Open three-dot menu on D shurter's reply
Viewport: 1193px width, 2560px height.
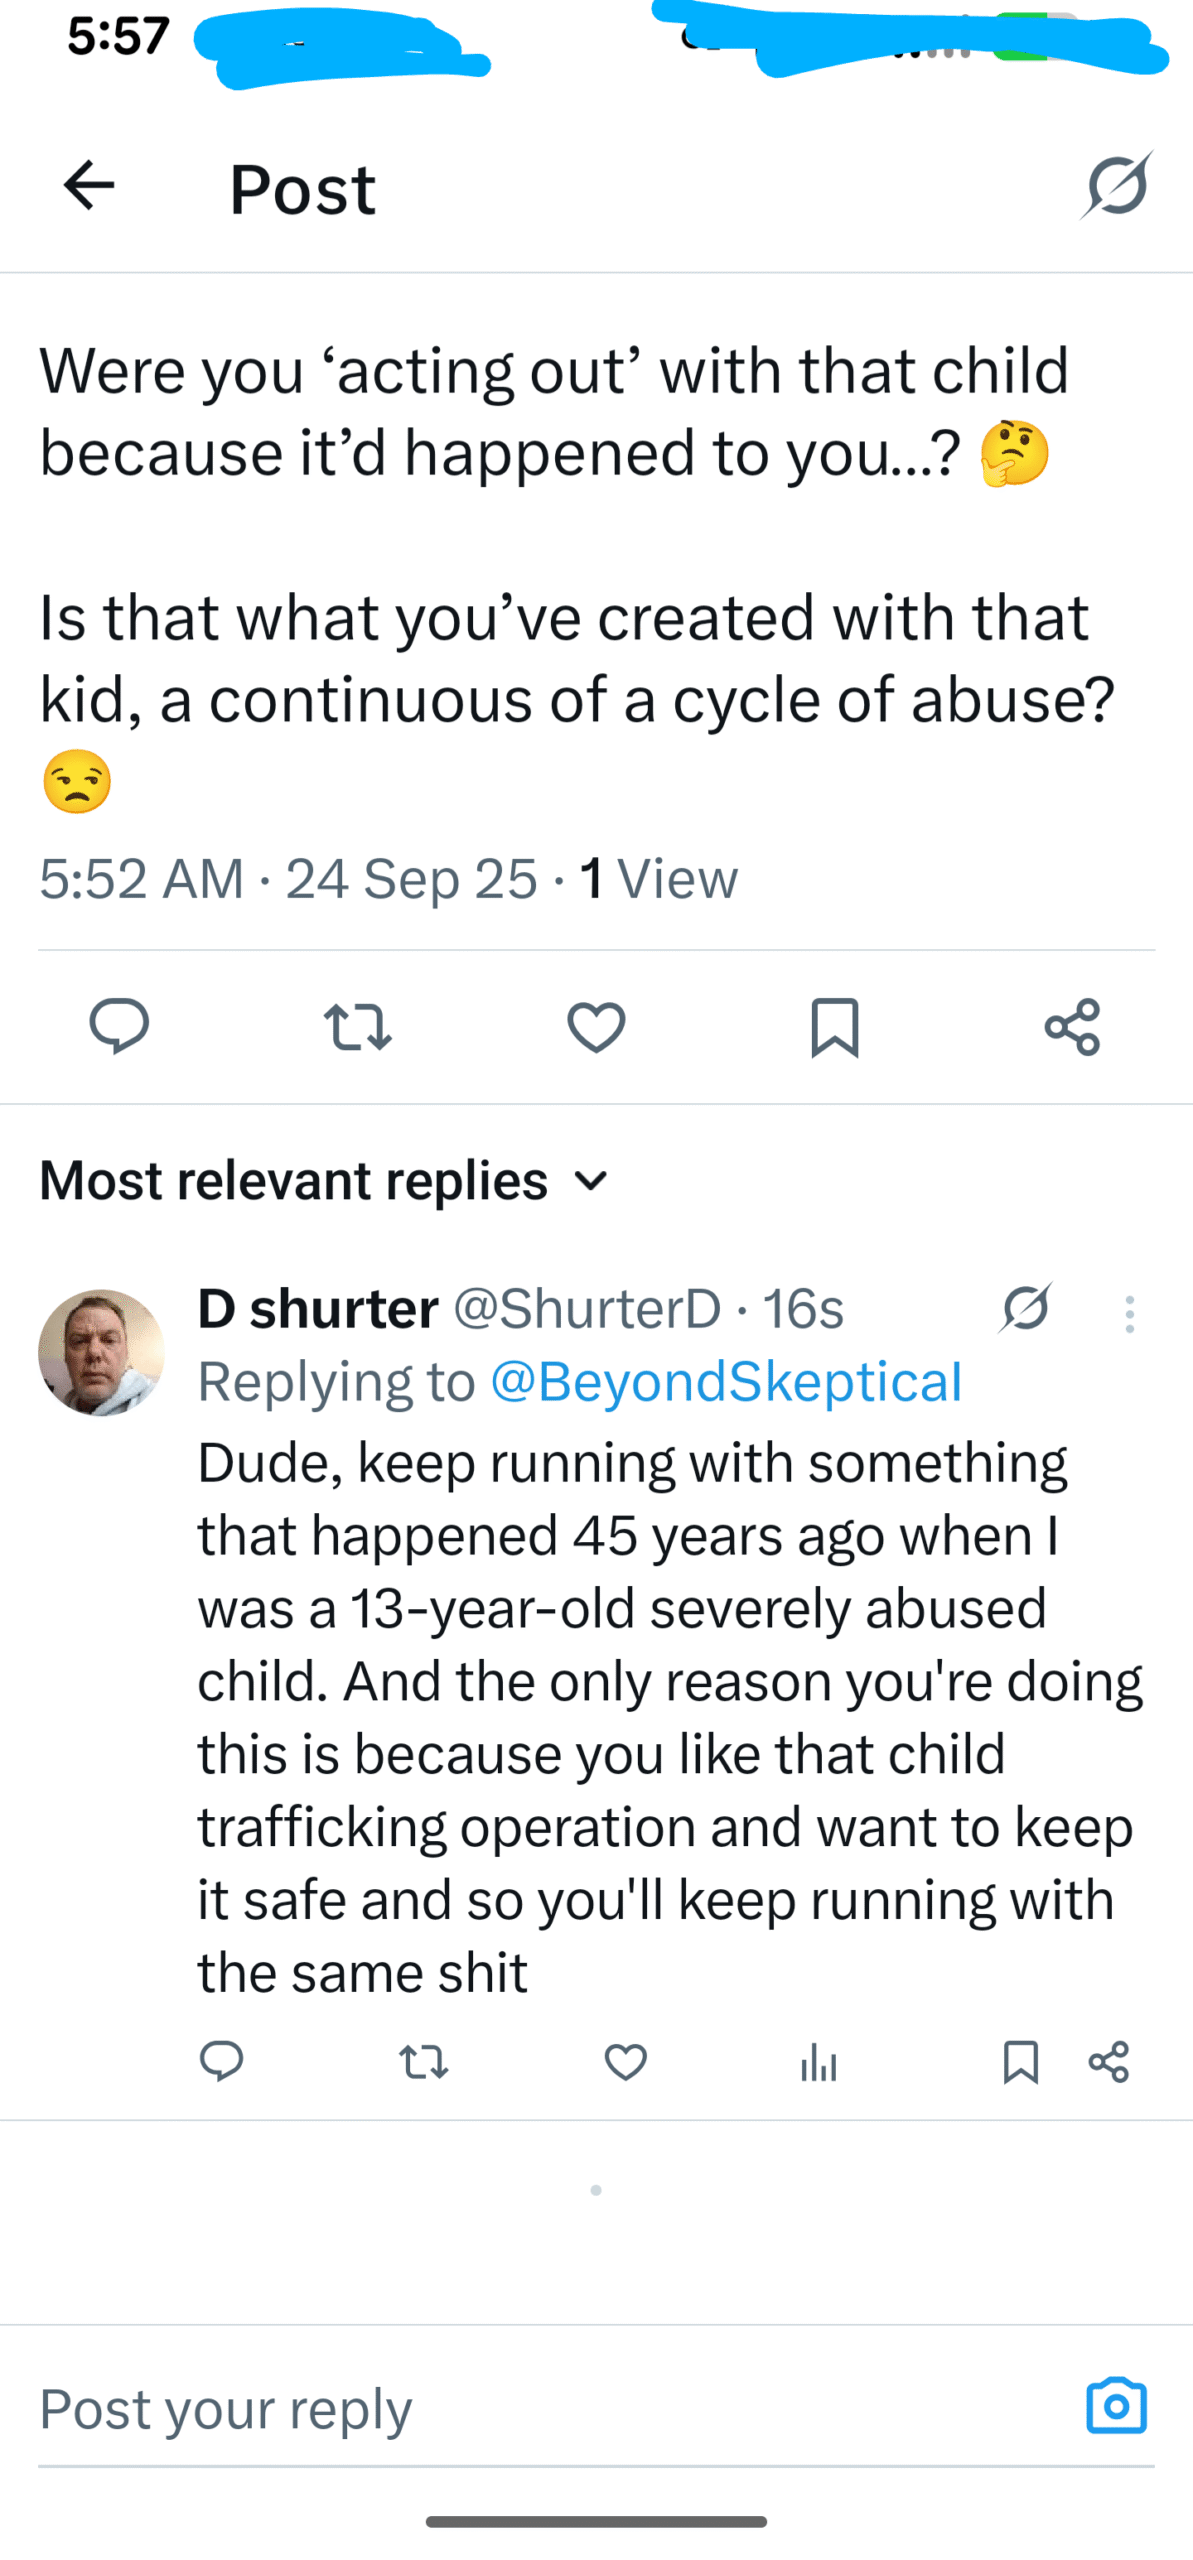click(1129, 1314)
